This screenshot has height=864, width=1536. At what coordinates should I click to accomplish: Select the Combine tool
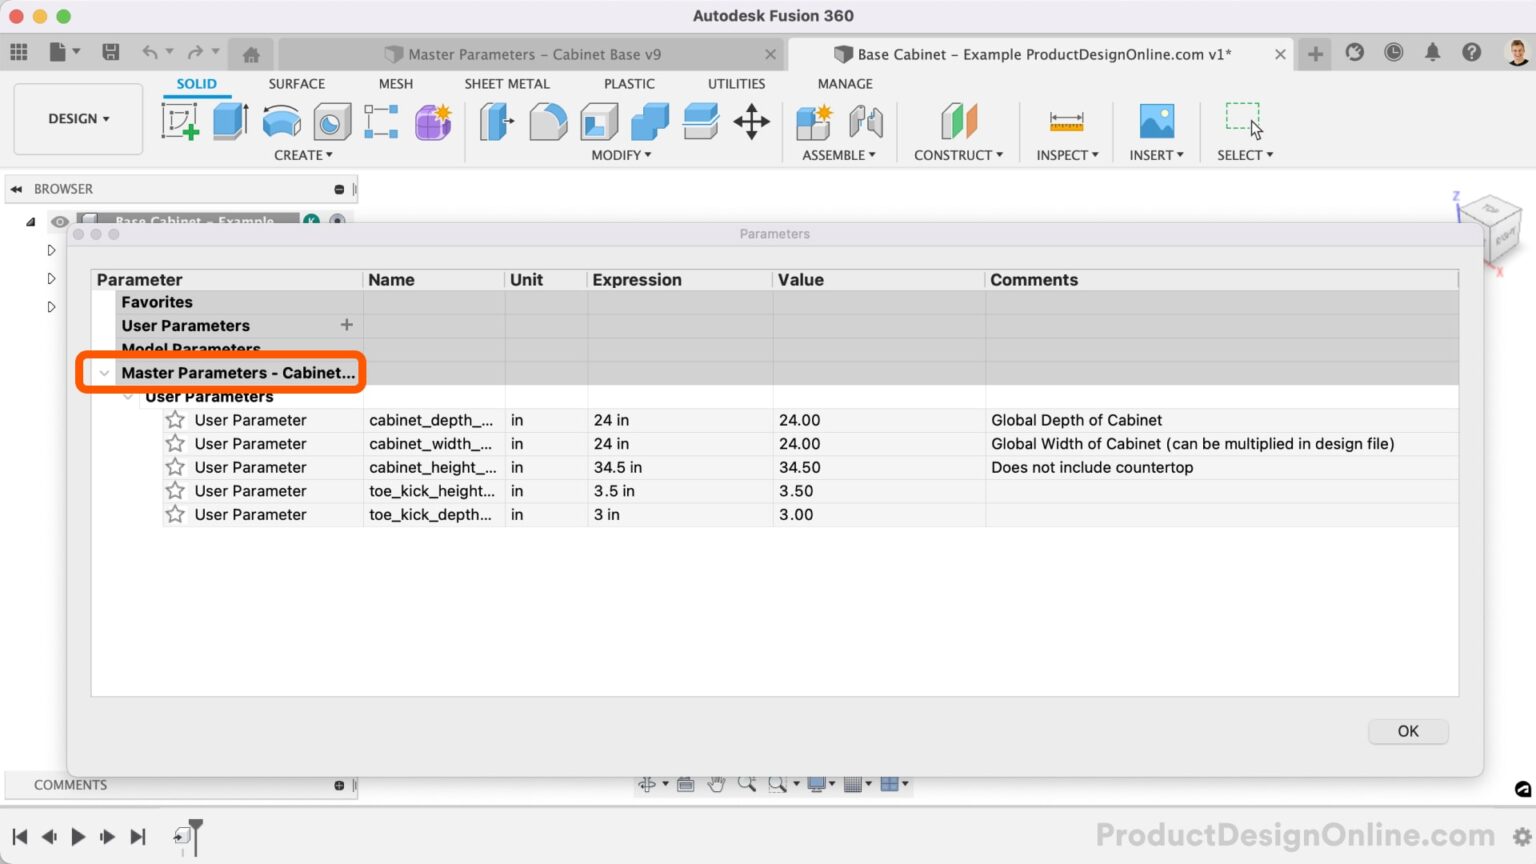coord(648,121)
